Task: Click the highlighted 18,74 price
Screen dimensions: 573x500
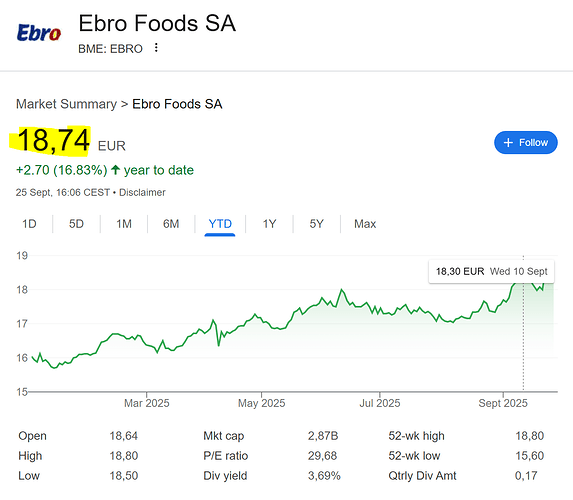Action: click(x=53, y=140)
